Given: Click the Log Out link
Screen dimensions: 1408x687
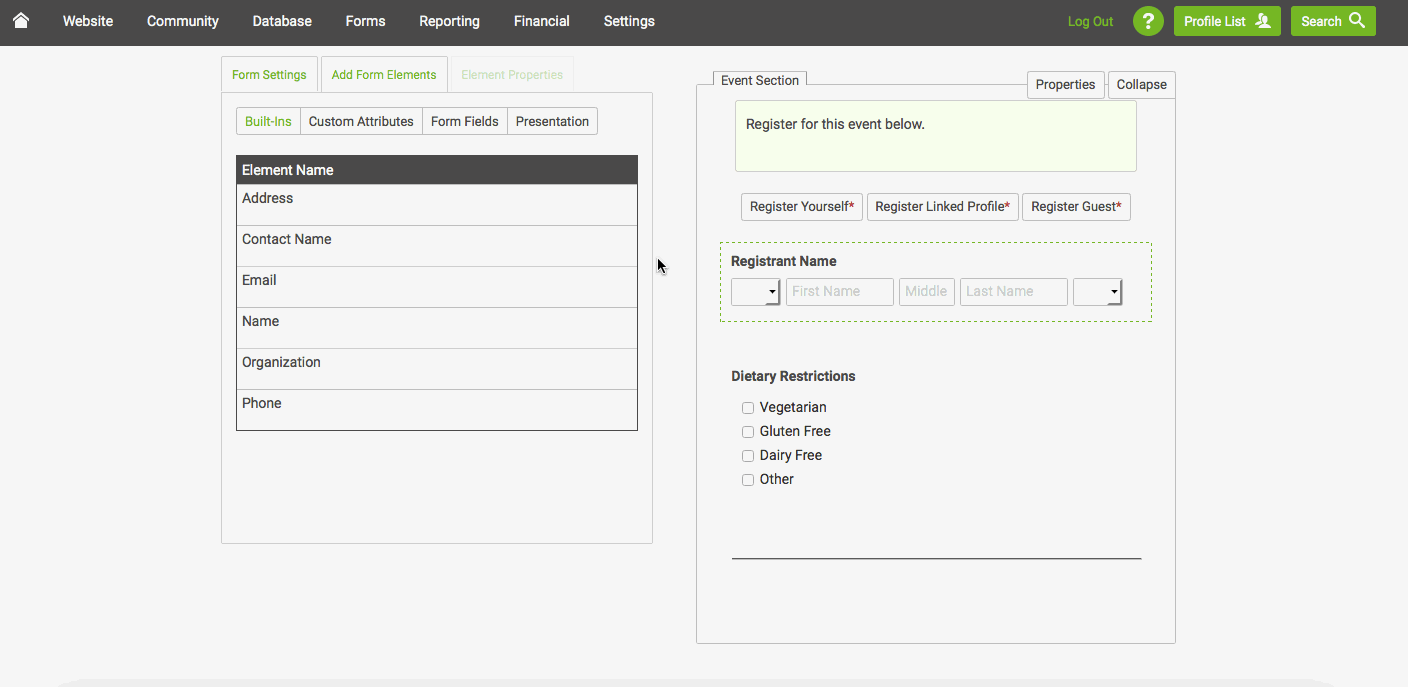Looking at the screenshot, I should coord(1090,21).
